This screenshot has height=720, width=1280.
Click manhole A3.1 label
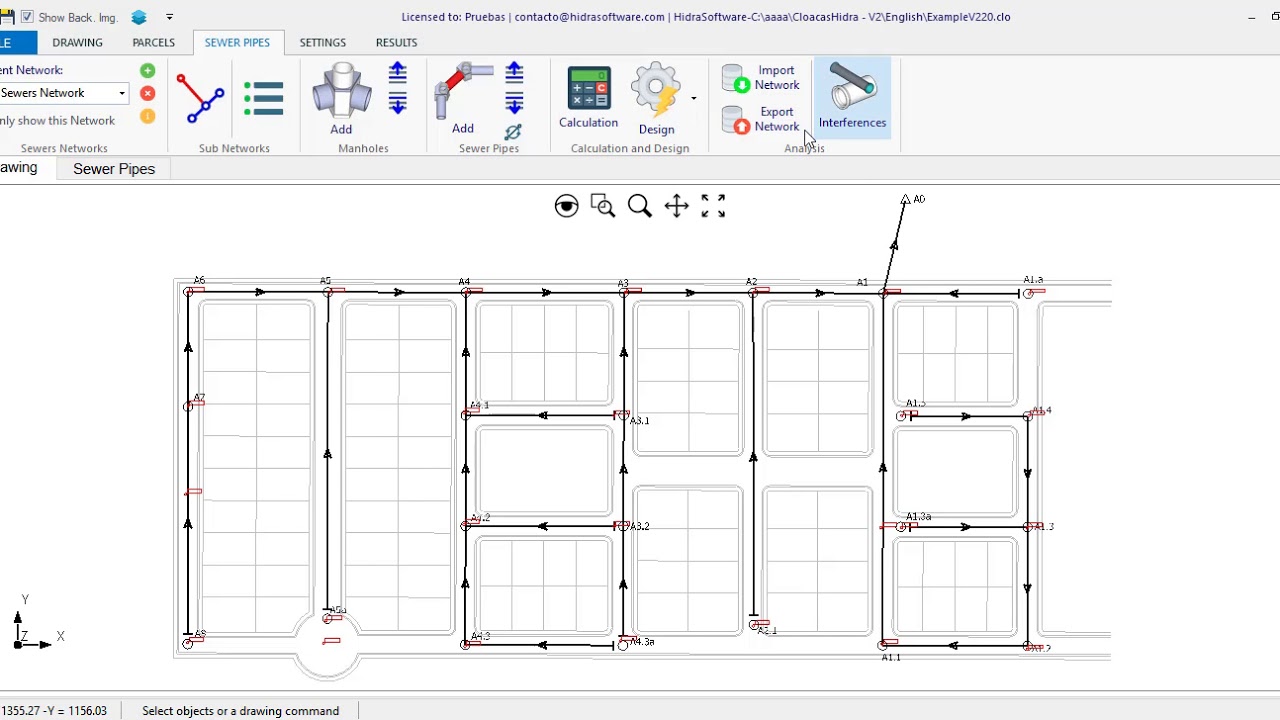639,421
